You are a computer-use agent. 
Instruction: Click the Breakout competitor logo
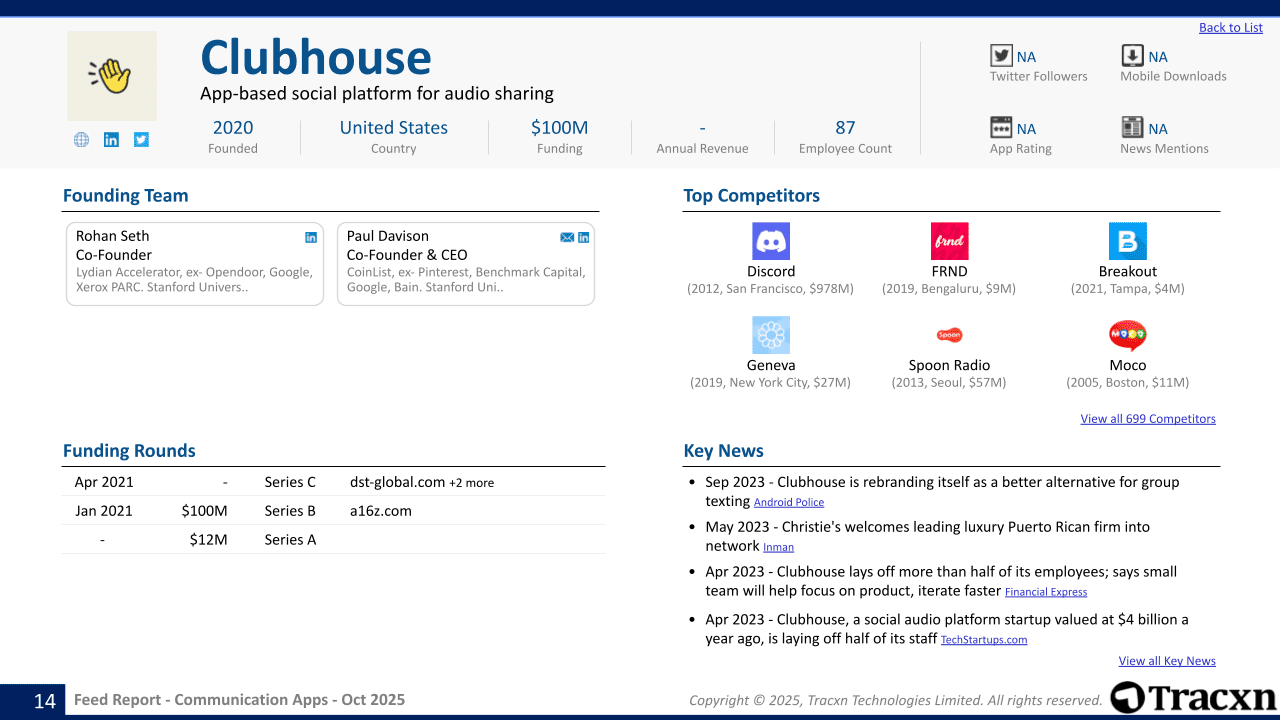[1127, 241]
